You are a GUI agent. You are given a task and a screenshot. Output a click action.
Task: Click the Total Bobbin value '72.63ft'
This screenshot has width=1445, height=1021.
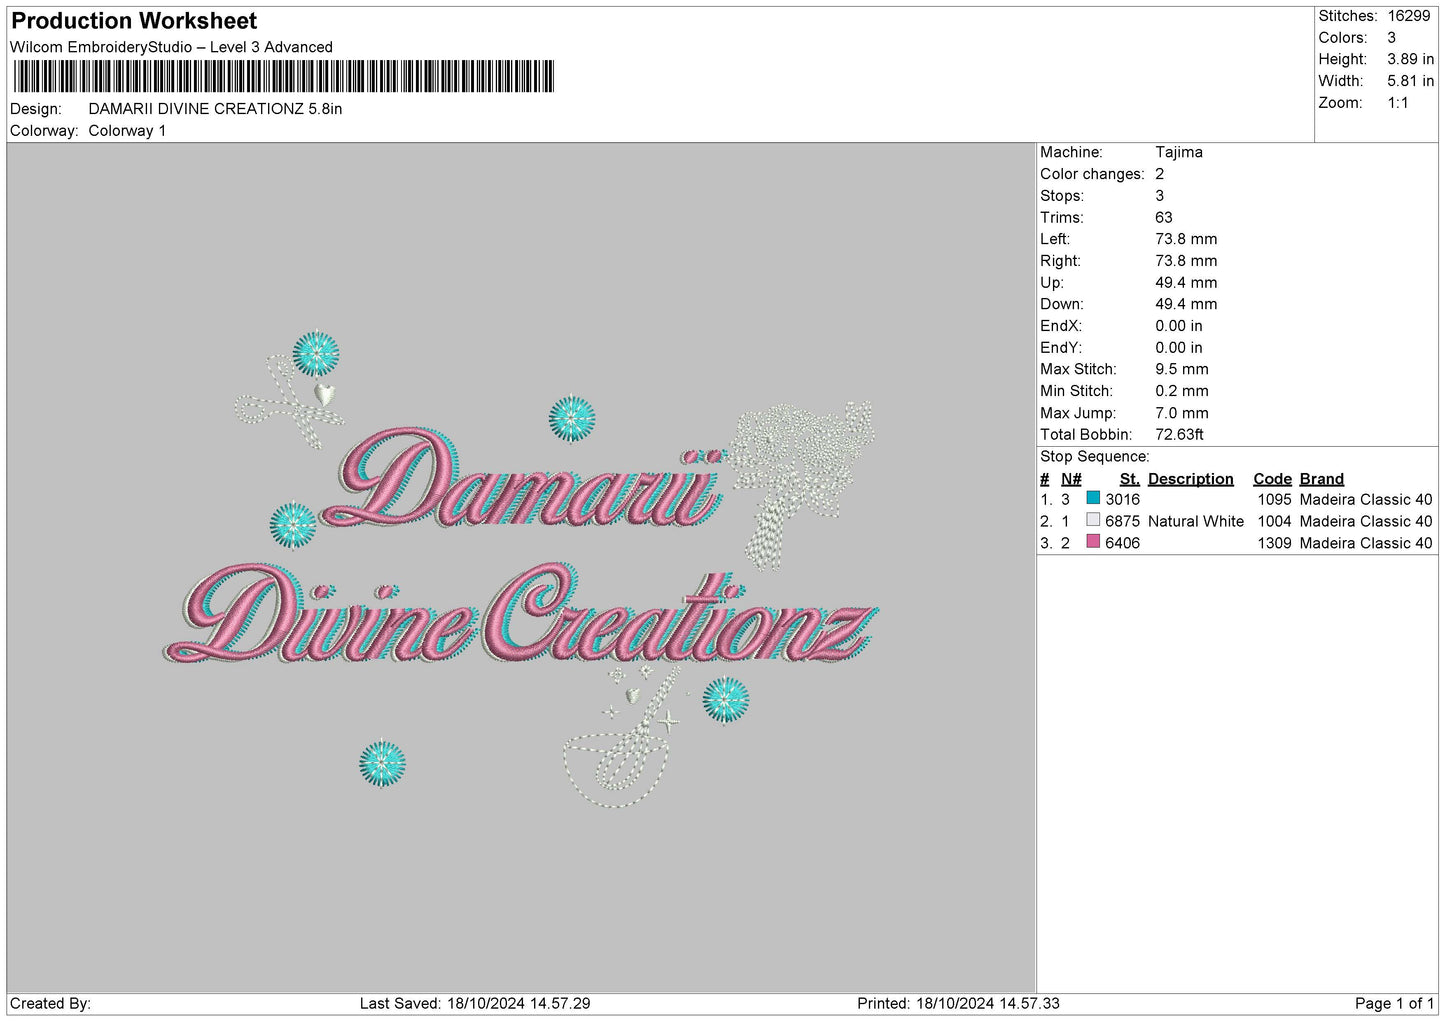pos(1180,435)
